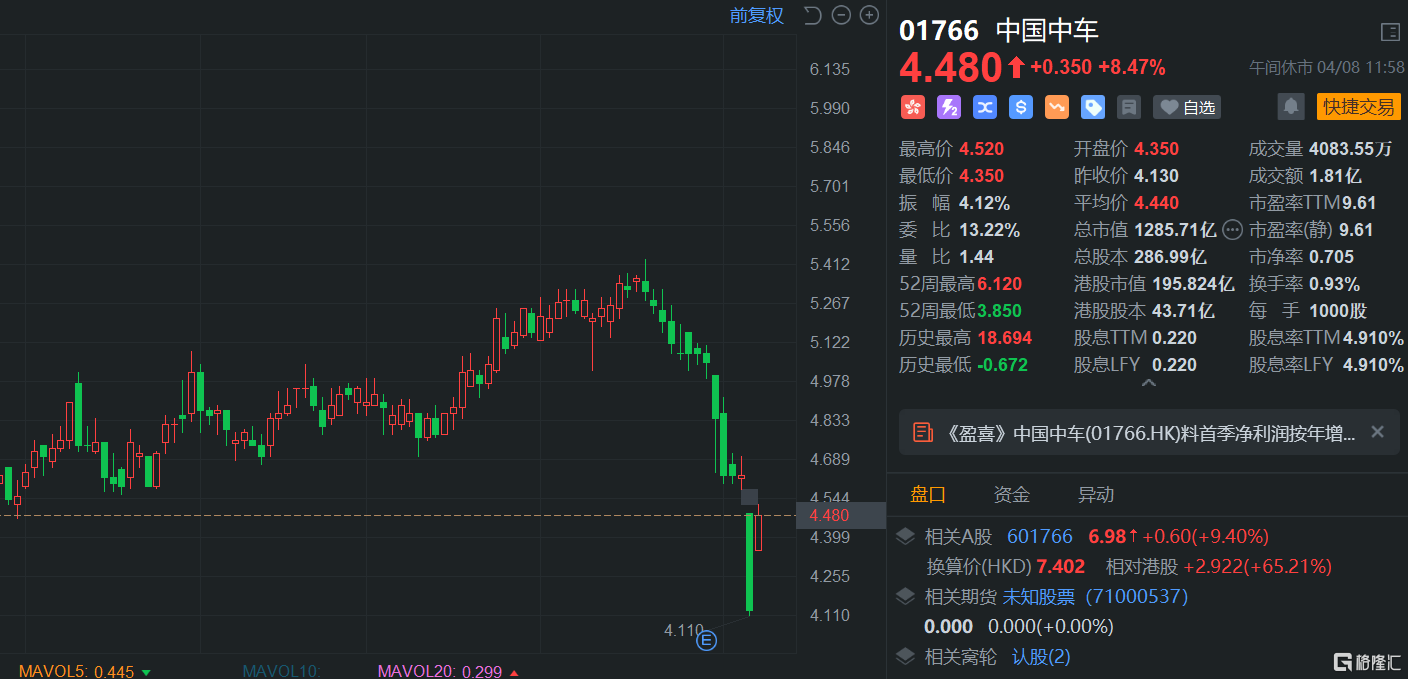Click the red Hong Kong market icon
The image size is (1408, 679).
click(912, 107)
